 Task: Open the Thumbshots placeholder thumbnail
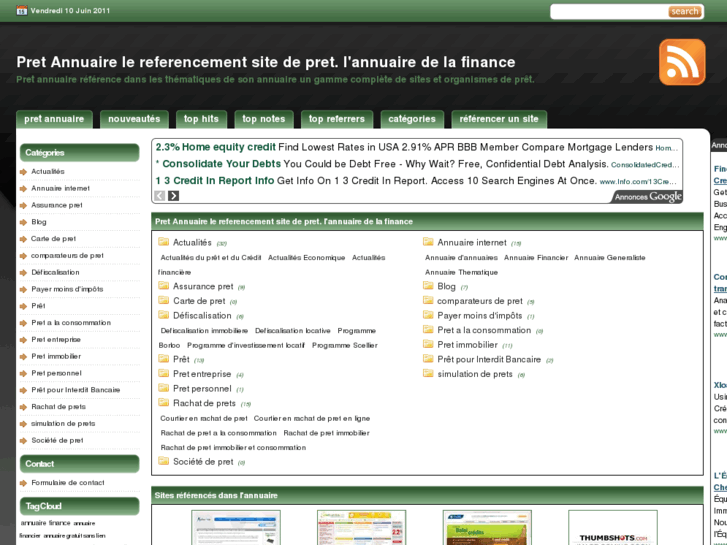pyautogui.click(x=613, y=528)
